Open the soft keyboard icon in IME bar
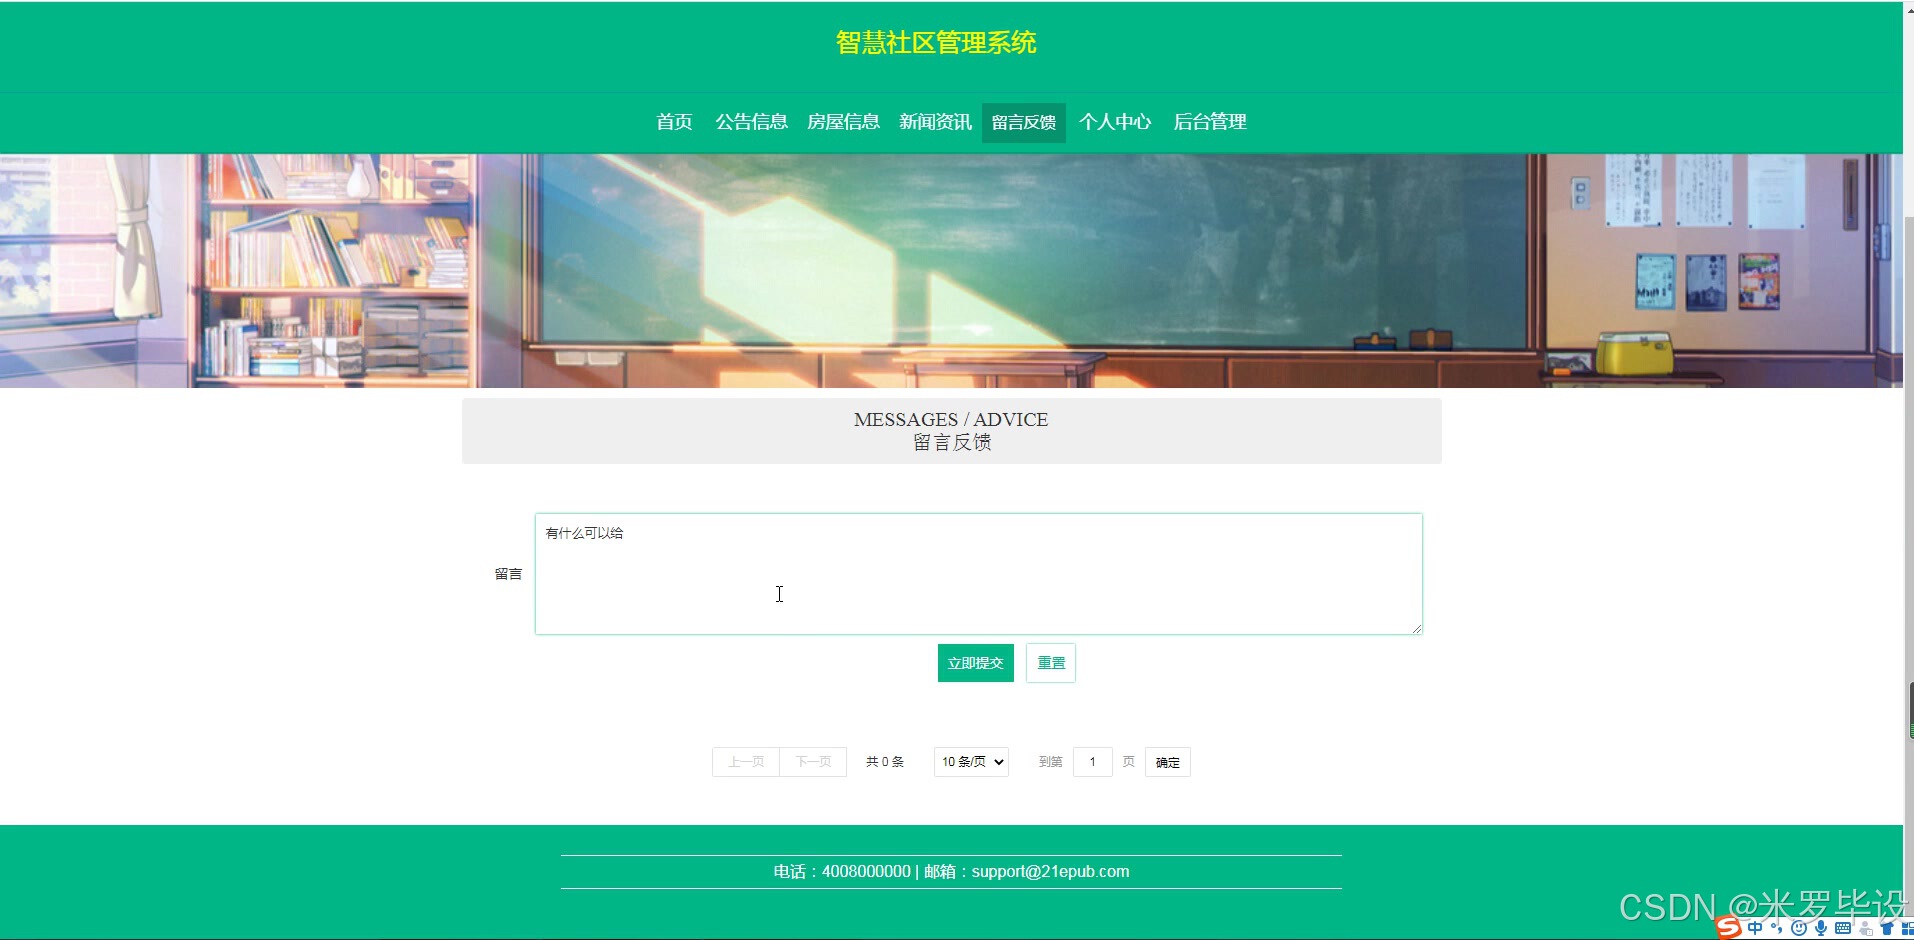 1843,928
